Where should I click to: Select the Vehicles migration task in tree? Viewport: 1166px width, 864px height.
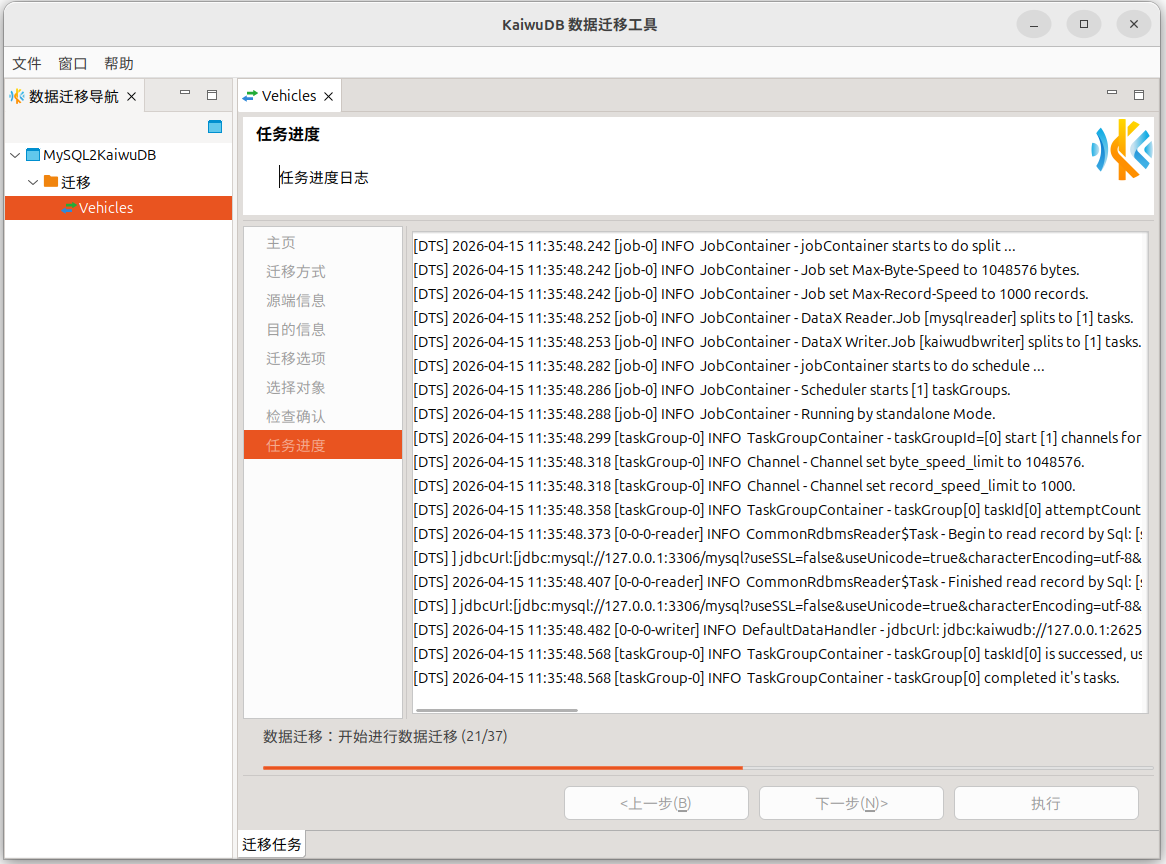[x=105, y=208]
